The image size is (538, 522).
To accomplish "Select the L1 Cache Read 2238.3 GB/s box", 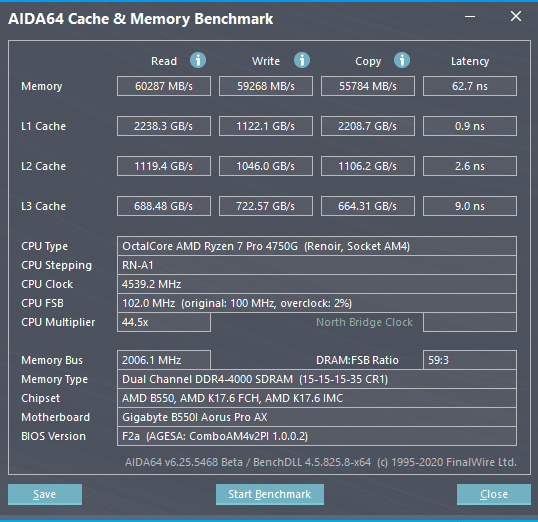I will tap(164, 126).
